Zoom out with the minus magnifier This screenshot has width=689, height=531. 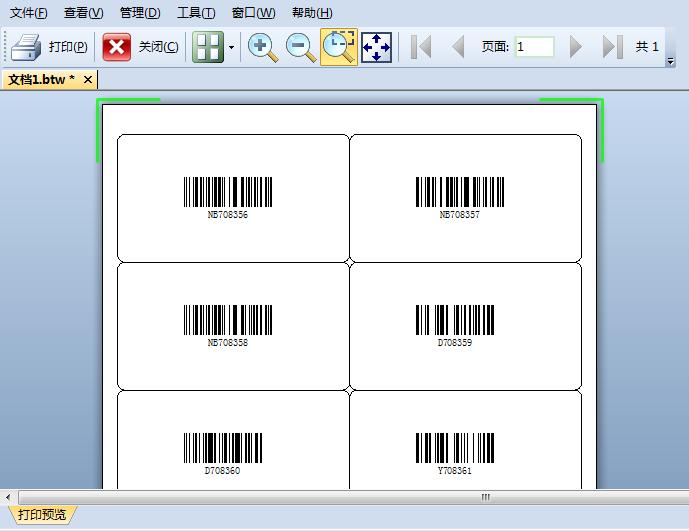(301, 47)
